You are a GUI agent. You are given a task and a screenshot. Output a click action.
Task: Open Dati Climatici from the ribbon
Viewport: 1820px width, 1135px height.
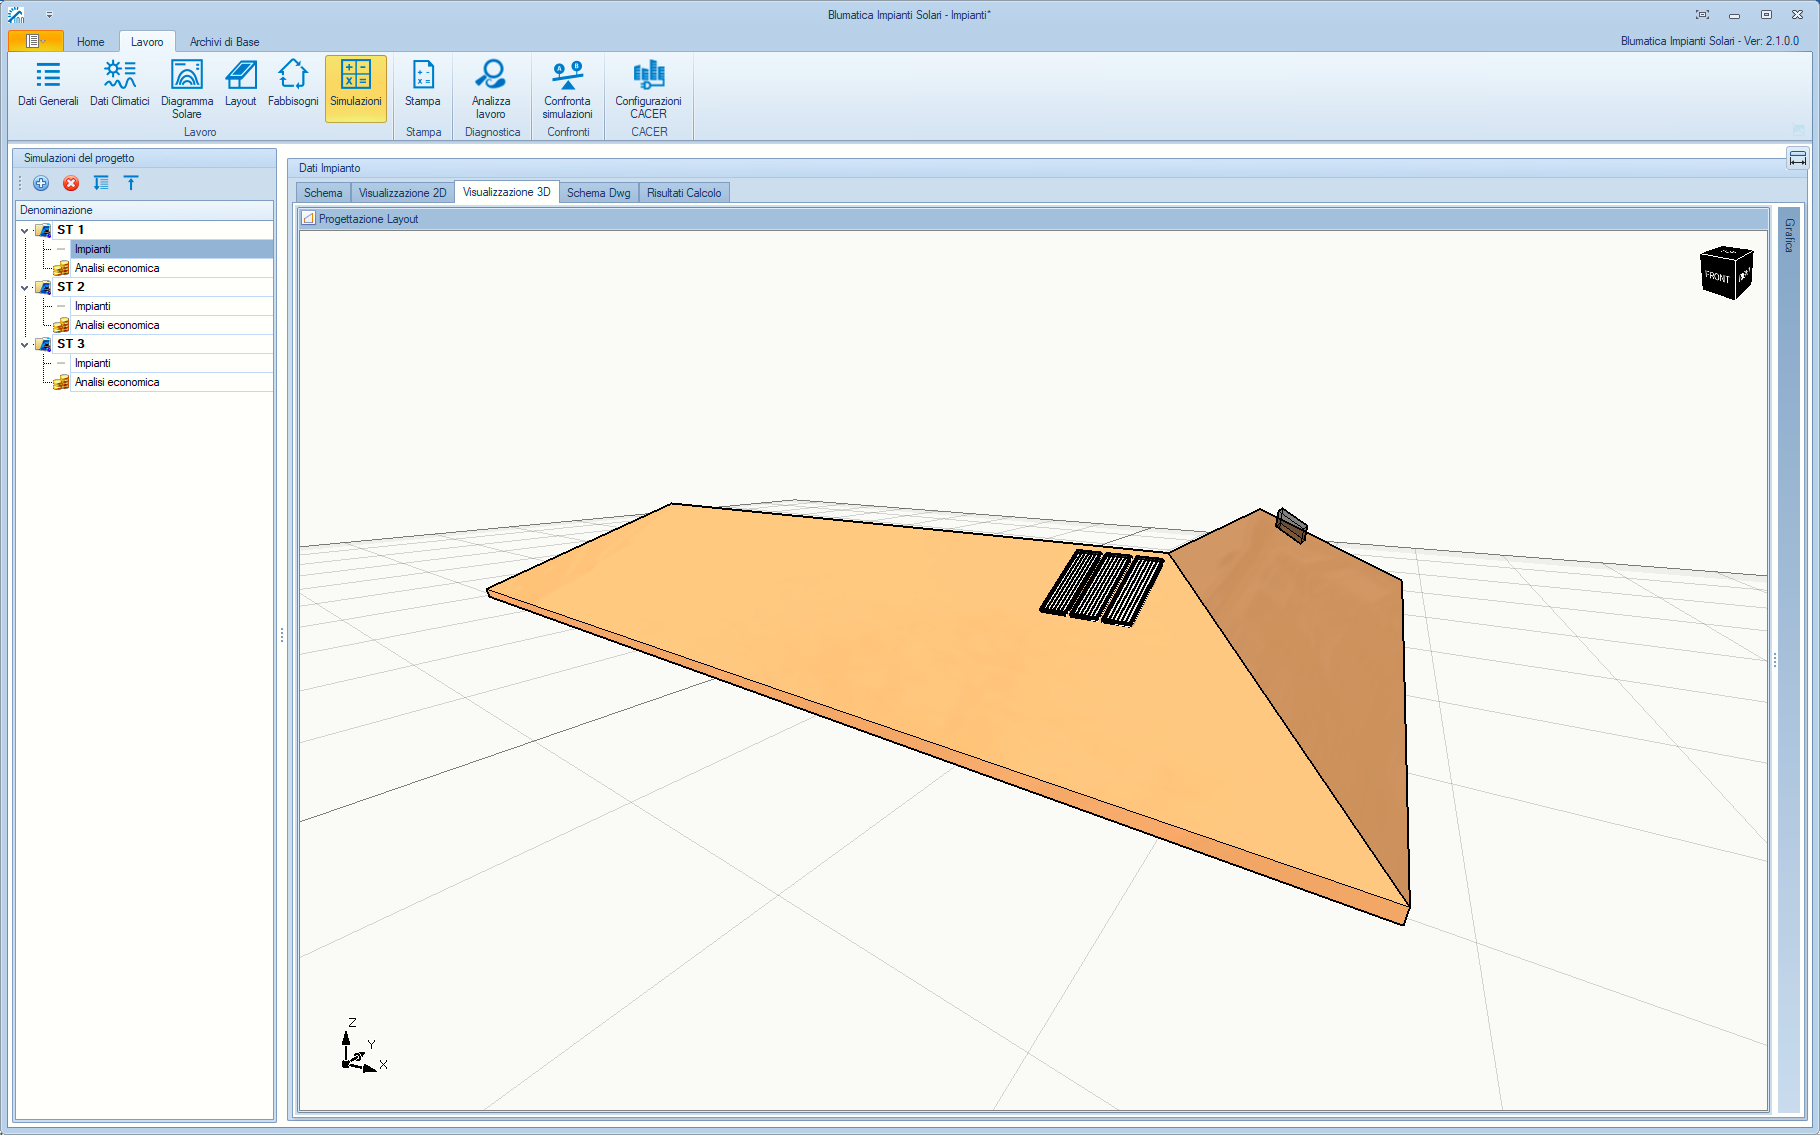pyautogui.click(x=119, y=84)
